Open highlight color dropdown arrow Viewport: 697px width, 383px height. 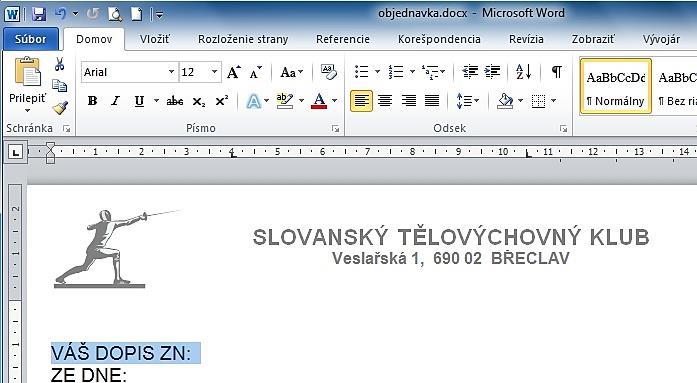[301, 101]
